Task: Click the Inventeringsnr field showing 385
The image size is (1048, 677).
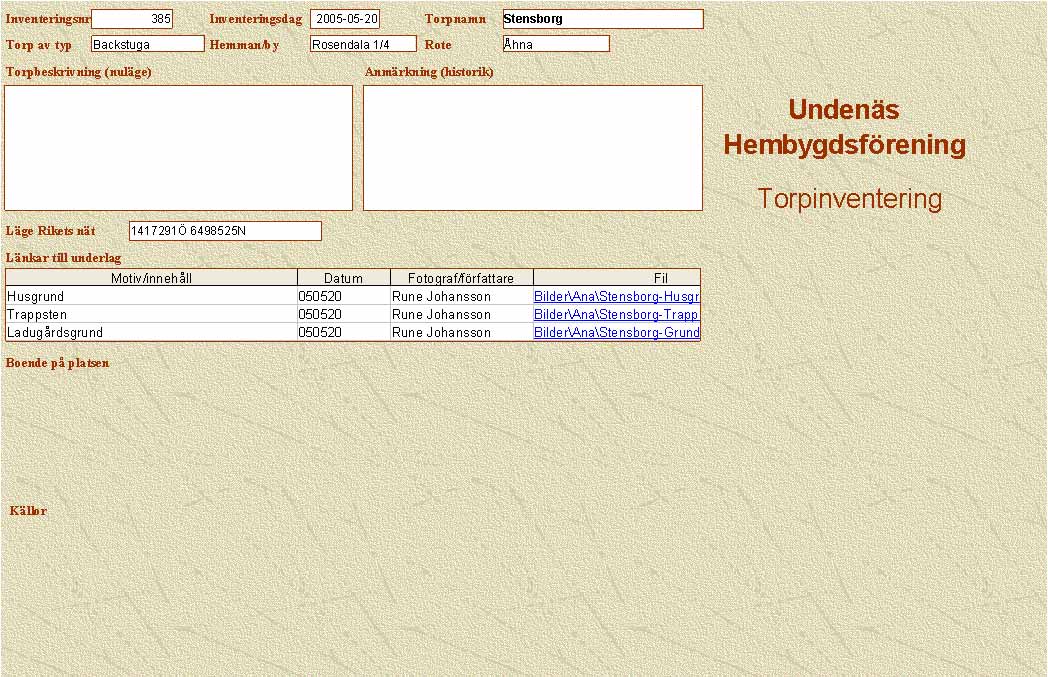Action: [x=132, y=19]
